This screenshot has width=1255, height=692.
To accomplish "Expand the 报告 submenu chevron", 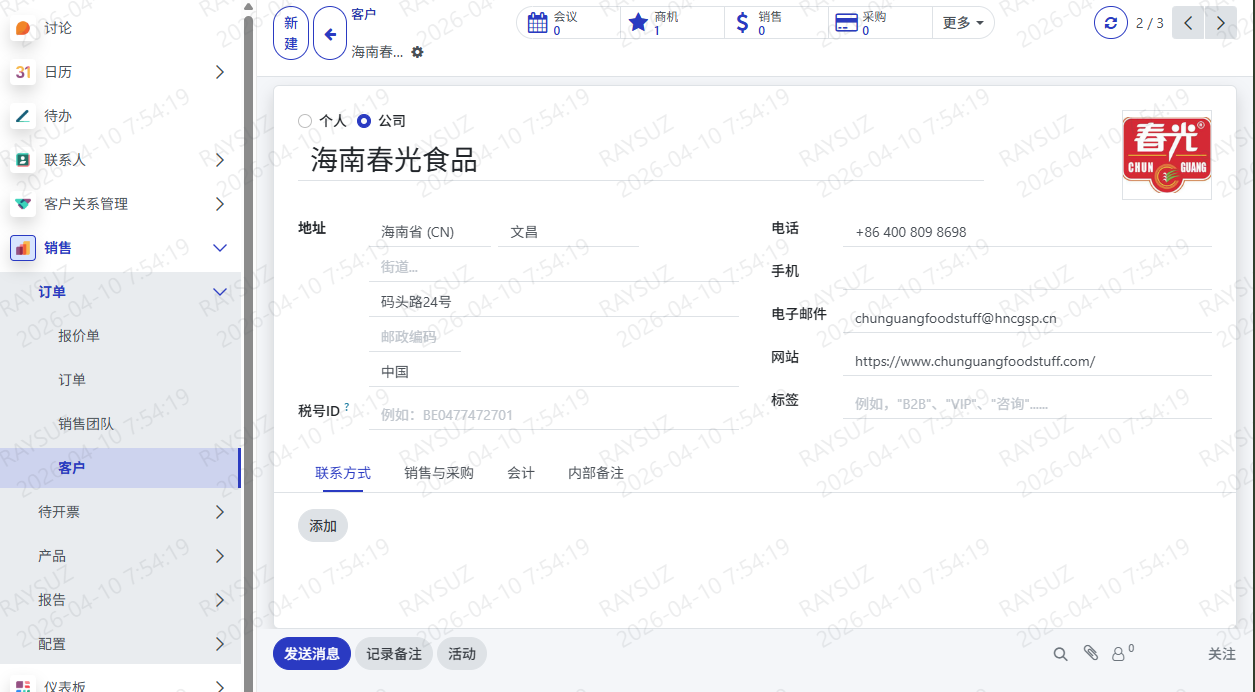I will tap(220, 600).
